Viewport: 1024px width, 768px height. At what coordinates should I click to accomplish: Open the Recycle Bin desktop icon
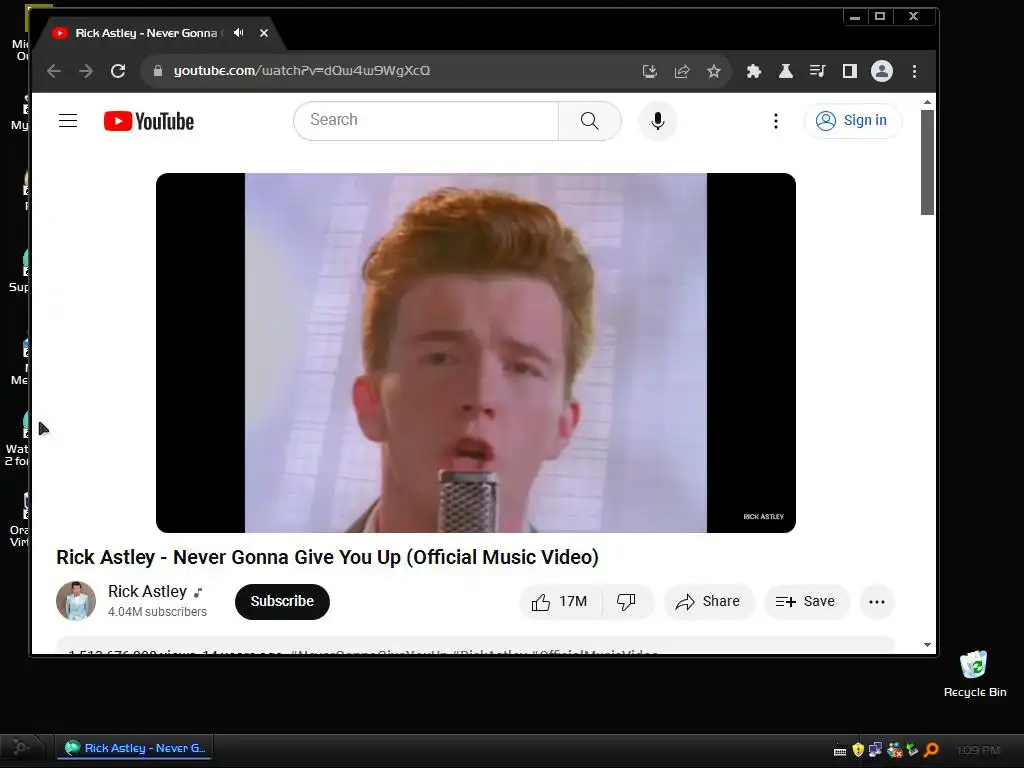coord(974,675)
